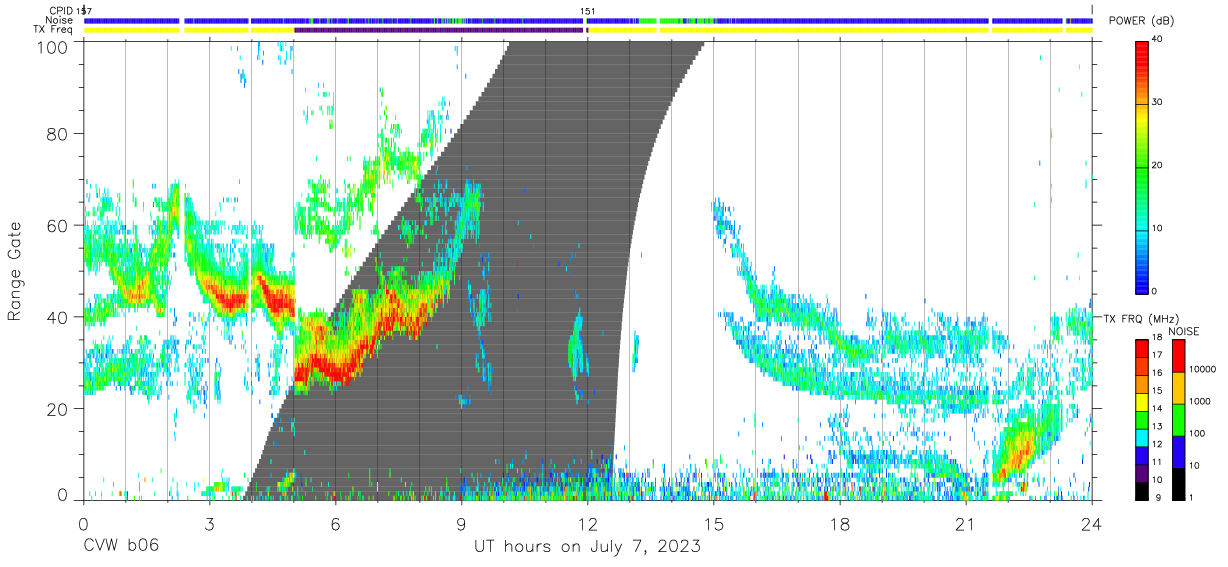Click the x-axis tick label '21'
Image resolution: width=1228 pixels, height=567 pixels.
[x=965, y=524]
